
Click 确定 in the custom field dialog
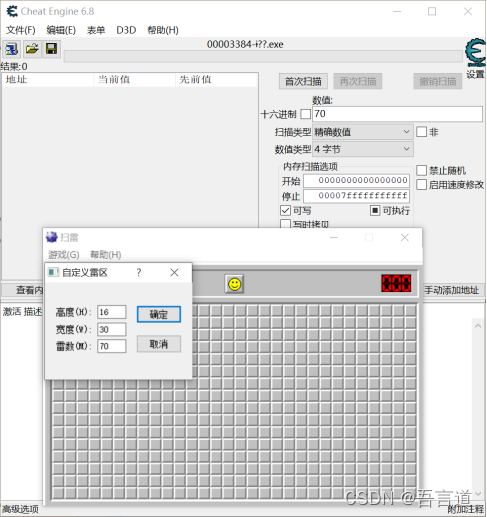[159, 314]
